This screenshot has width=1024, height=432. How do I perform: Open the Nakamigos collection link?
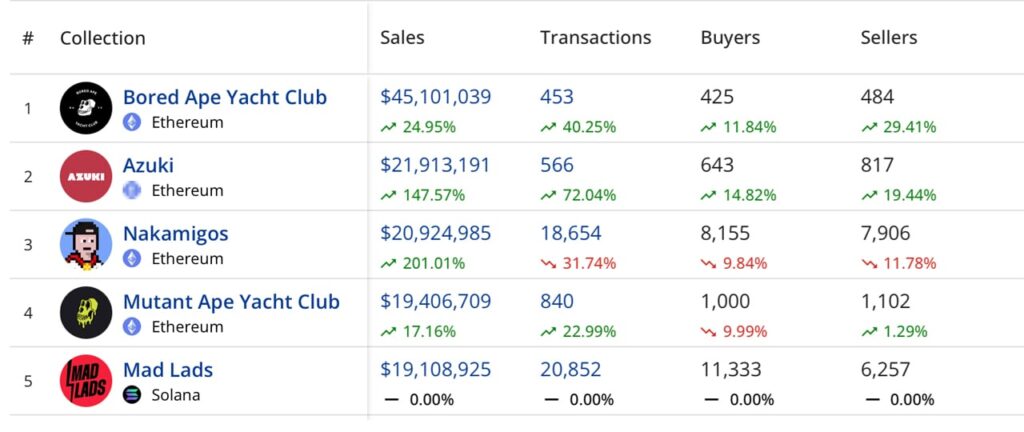pos(175,234)
